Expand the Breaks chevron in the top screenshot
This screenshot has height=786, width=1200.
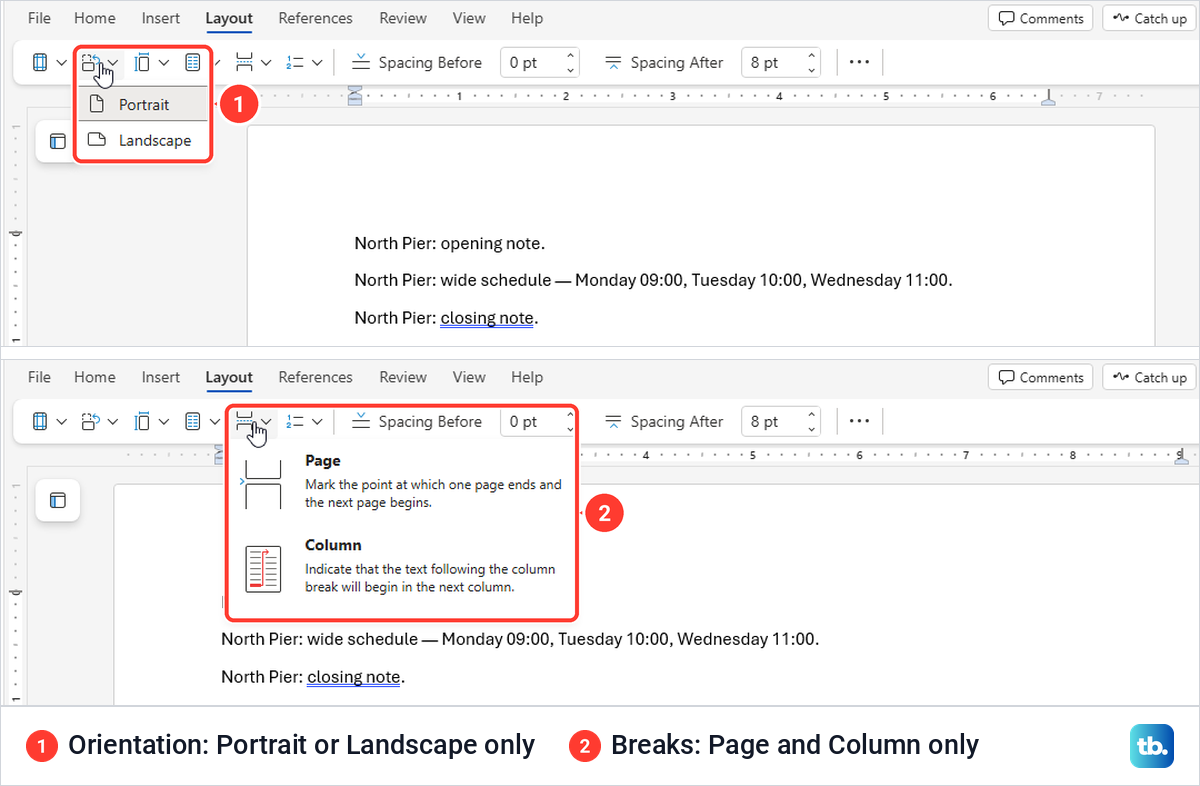(266, 63)
